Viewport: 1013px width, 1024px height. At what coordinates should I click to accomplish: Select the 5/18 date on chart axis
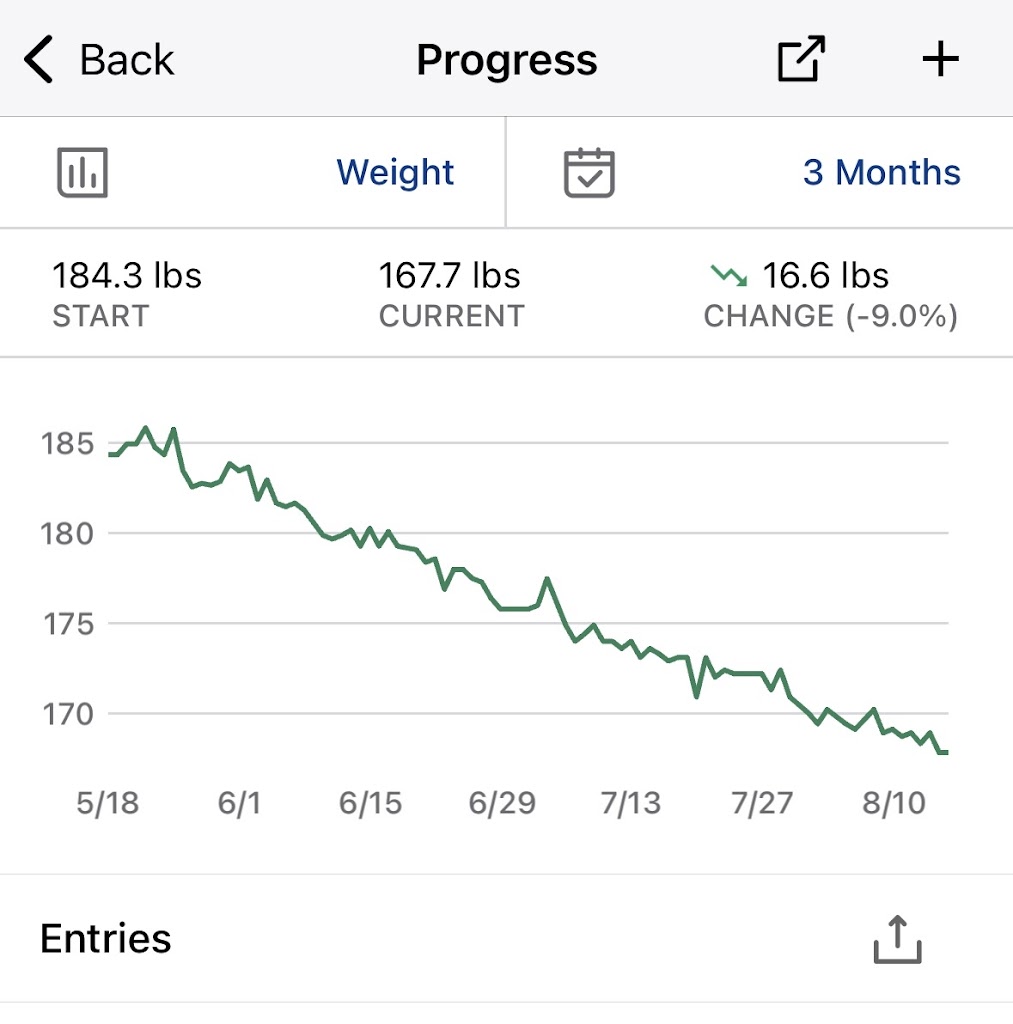108,803
